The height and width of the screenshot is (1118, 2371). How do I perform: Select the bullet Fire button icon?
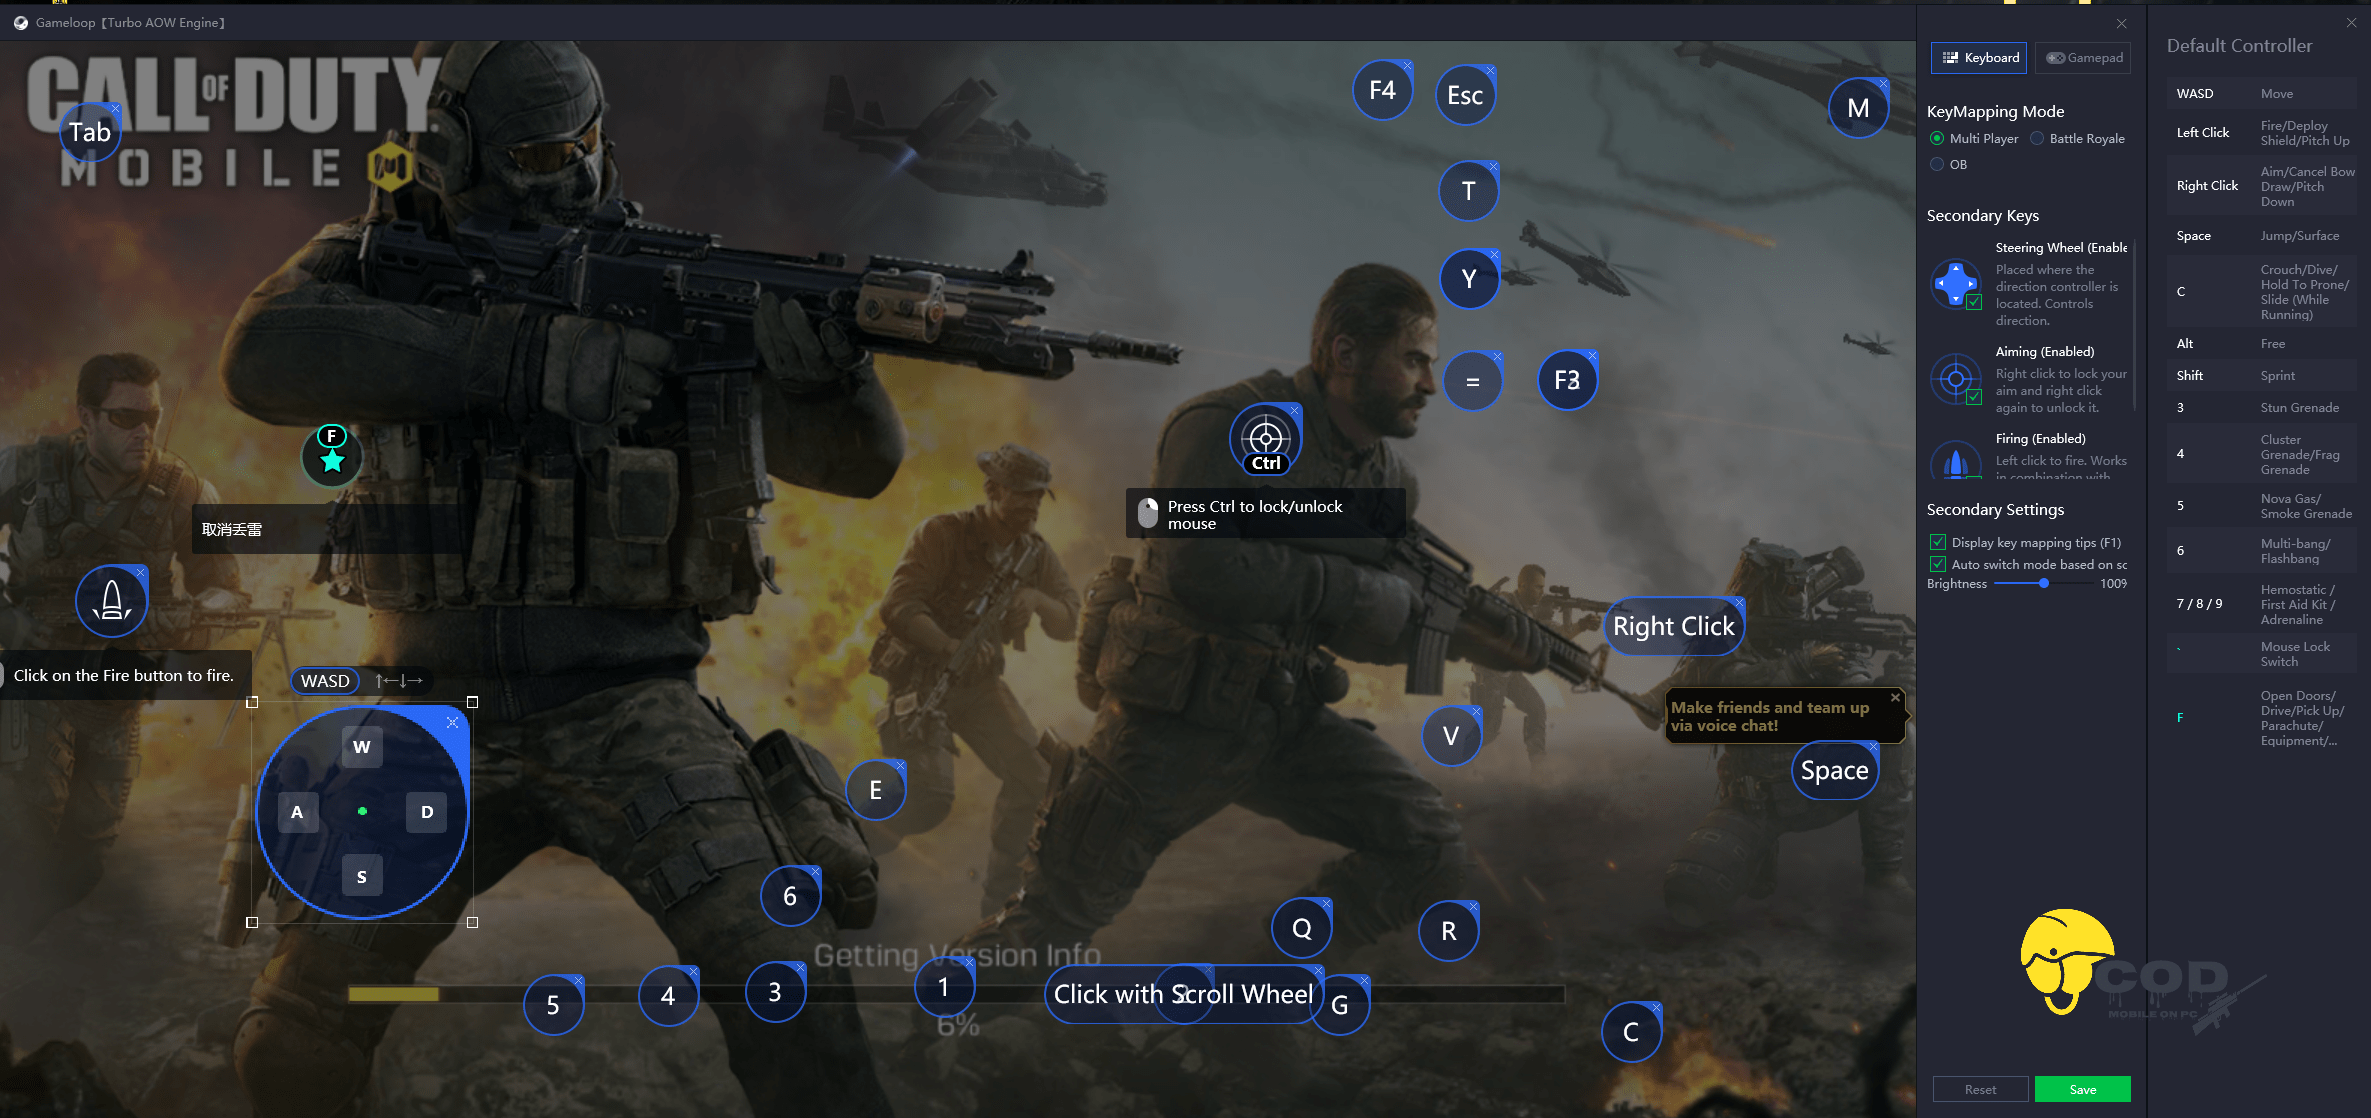click(112, 601)
